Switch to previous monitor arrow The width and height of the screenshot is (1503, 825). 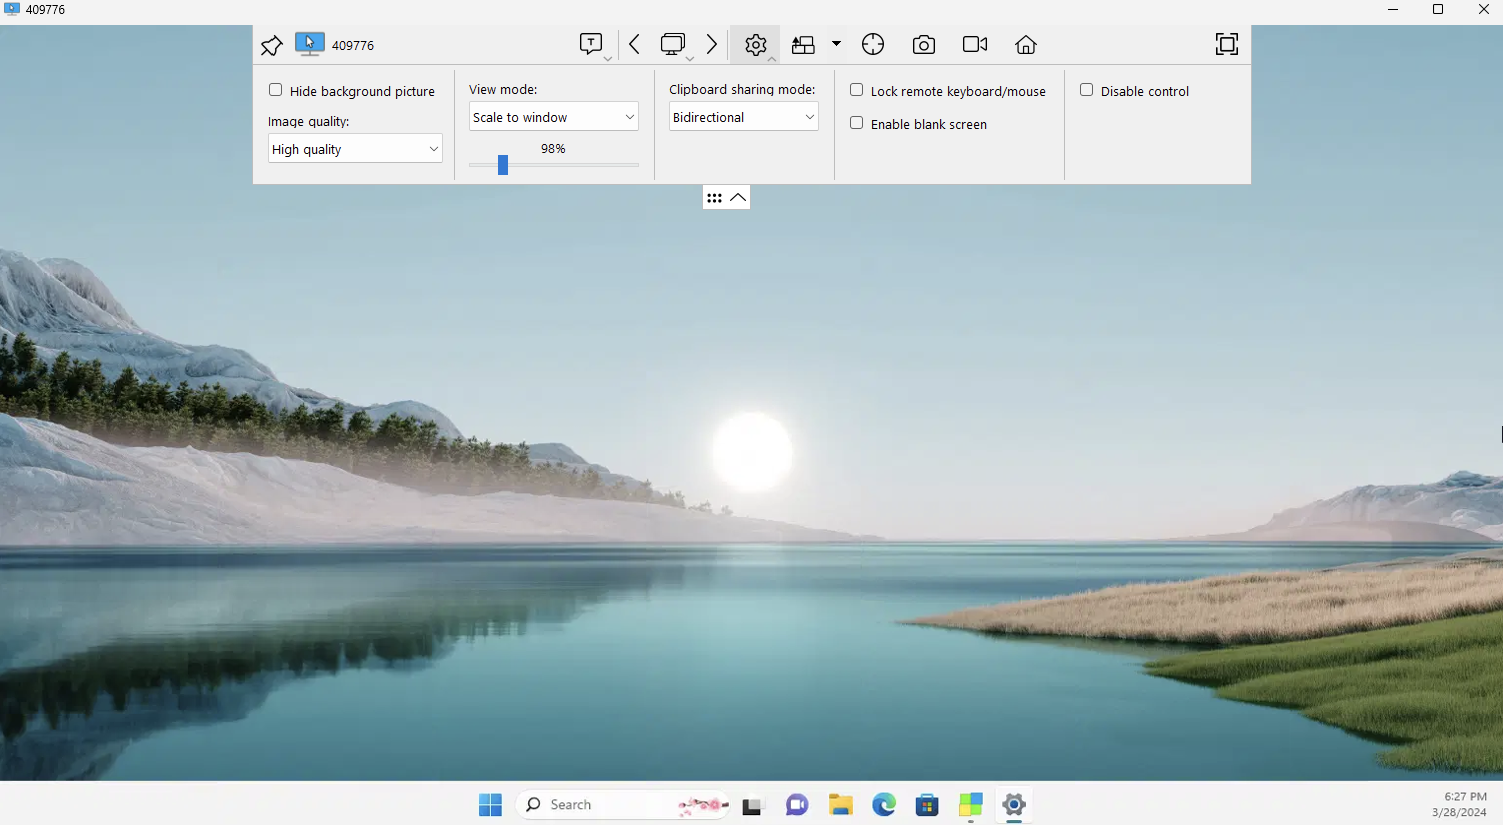pyautogui.click(x=634, y=44)
